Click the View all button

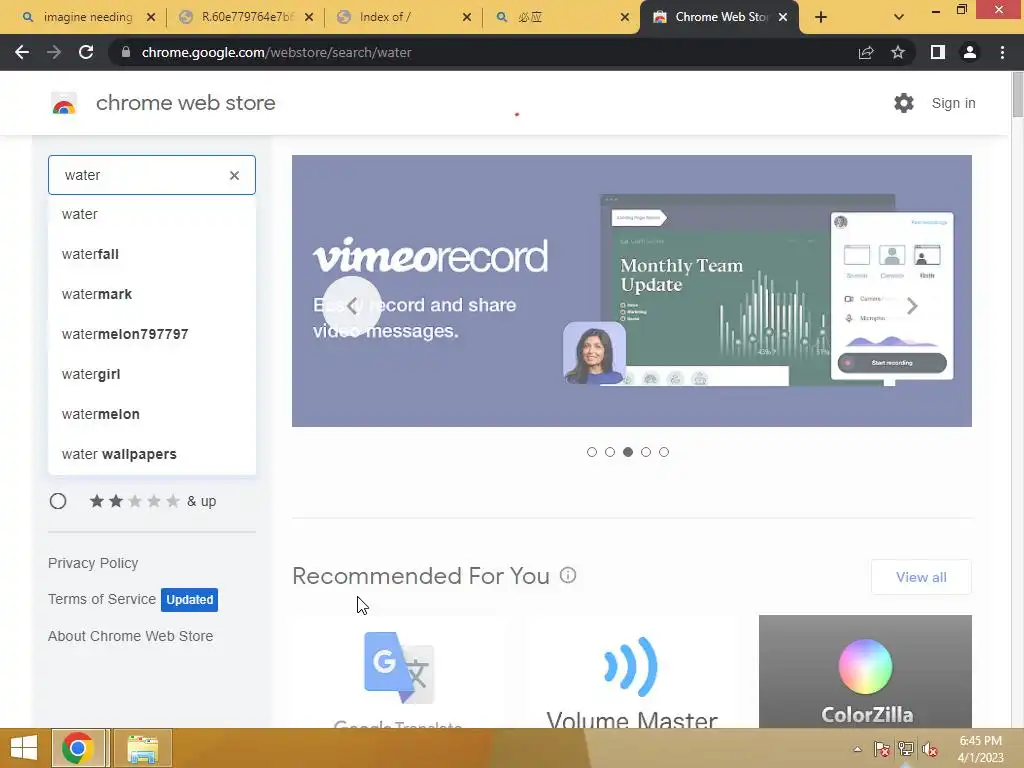[x=921, y=577]
